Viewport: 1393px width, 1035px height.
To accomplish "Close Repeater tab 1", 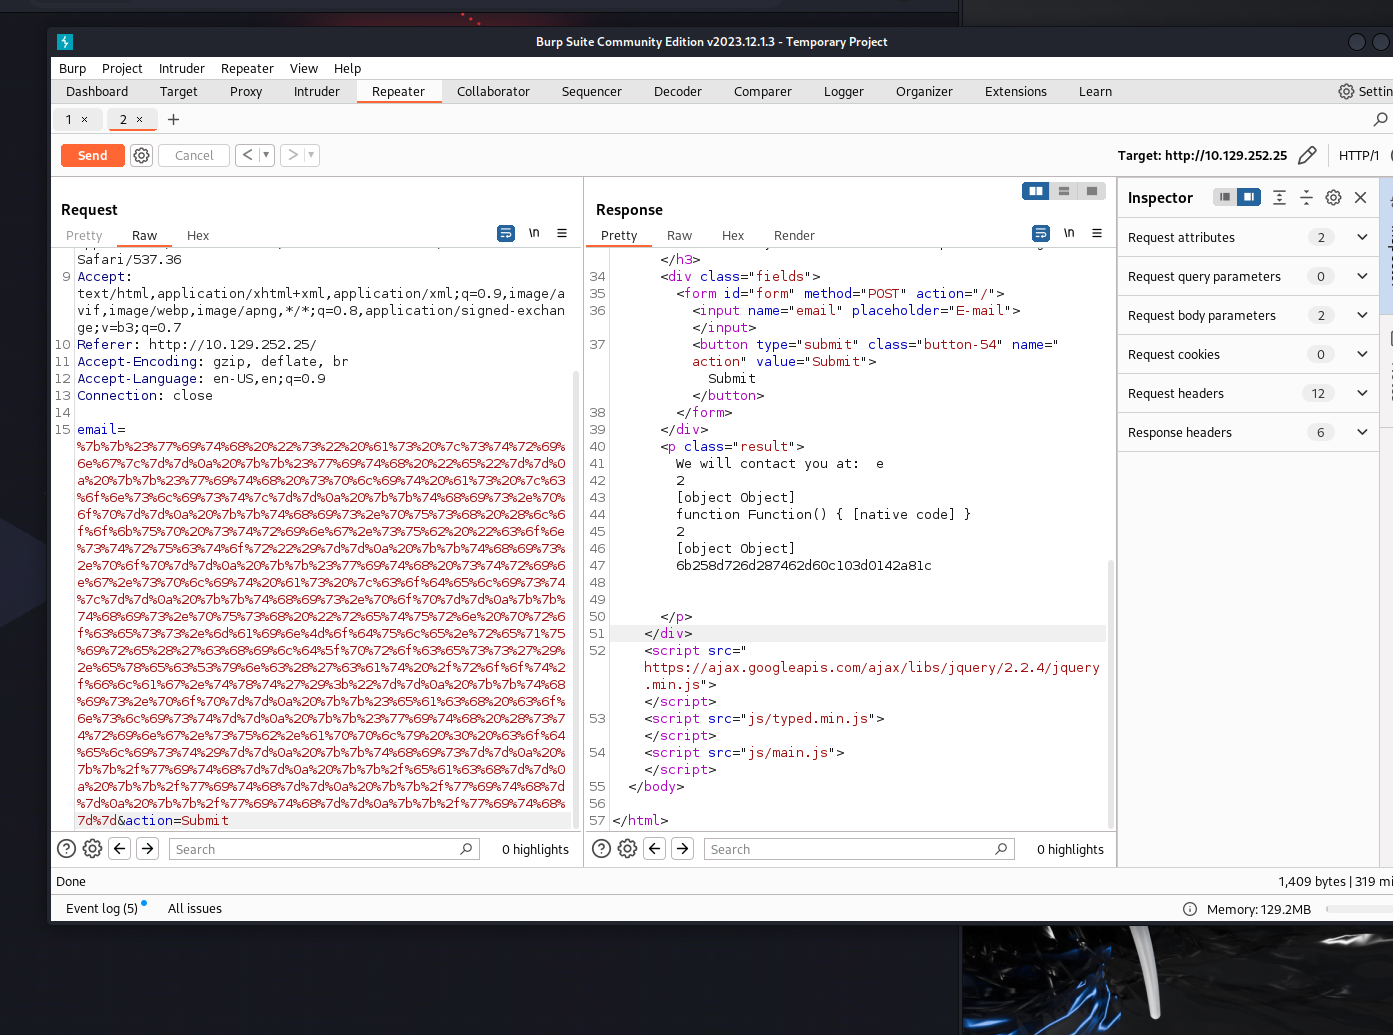I will point(84,119).
